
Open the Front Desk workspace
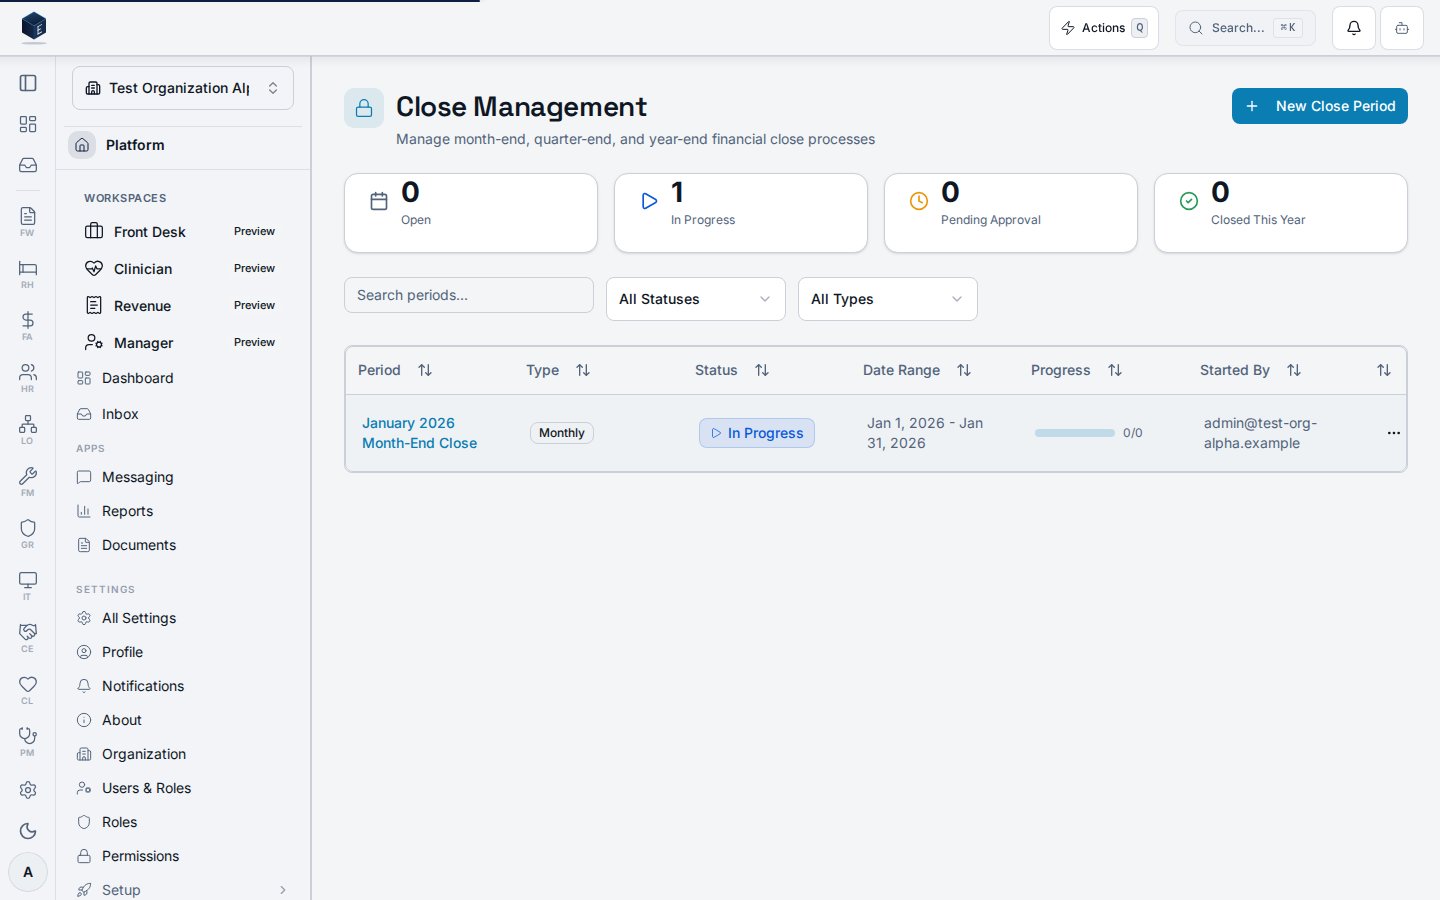183,232
